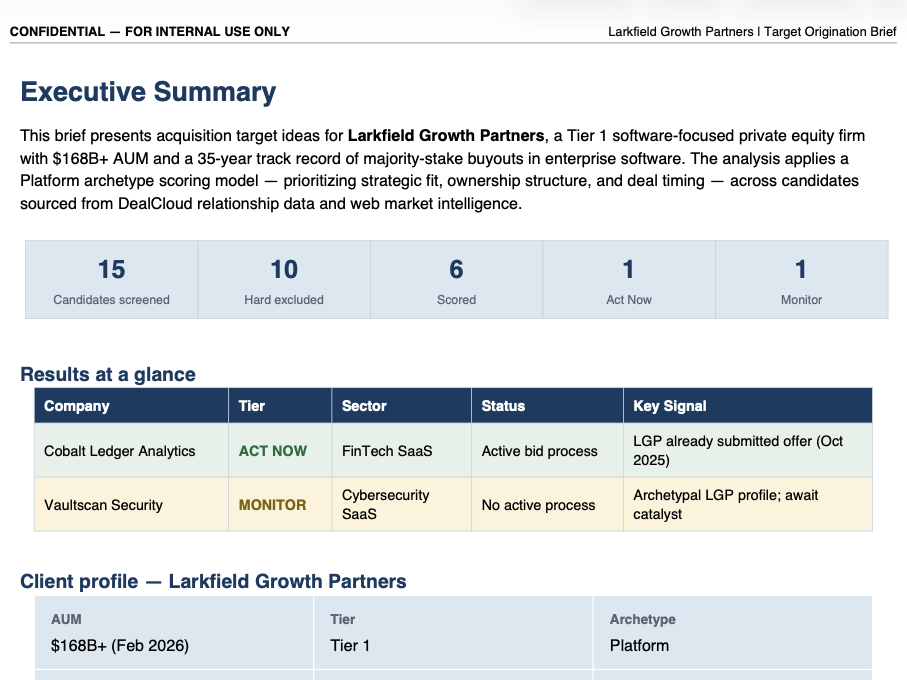Click the 'Monitor' stat label
The image size is (907, 680).
[801, 300]
